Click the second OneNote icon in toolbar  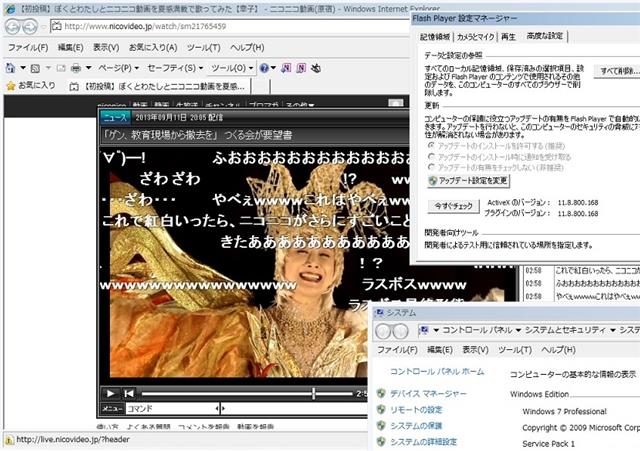[301, 68]
